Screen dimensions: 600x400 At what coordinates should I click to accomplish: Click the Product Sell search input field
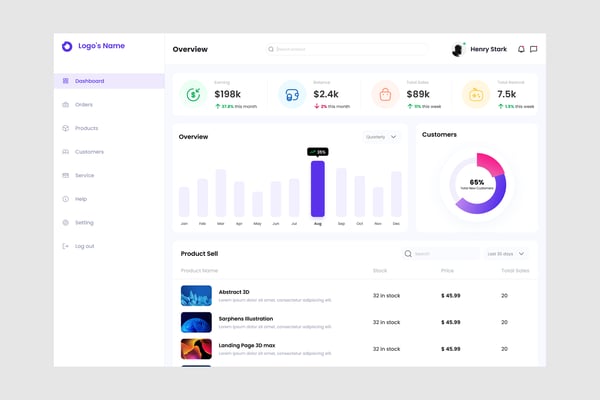440,254
